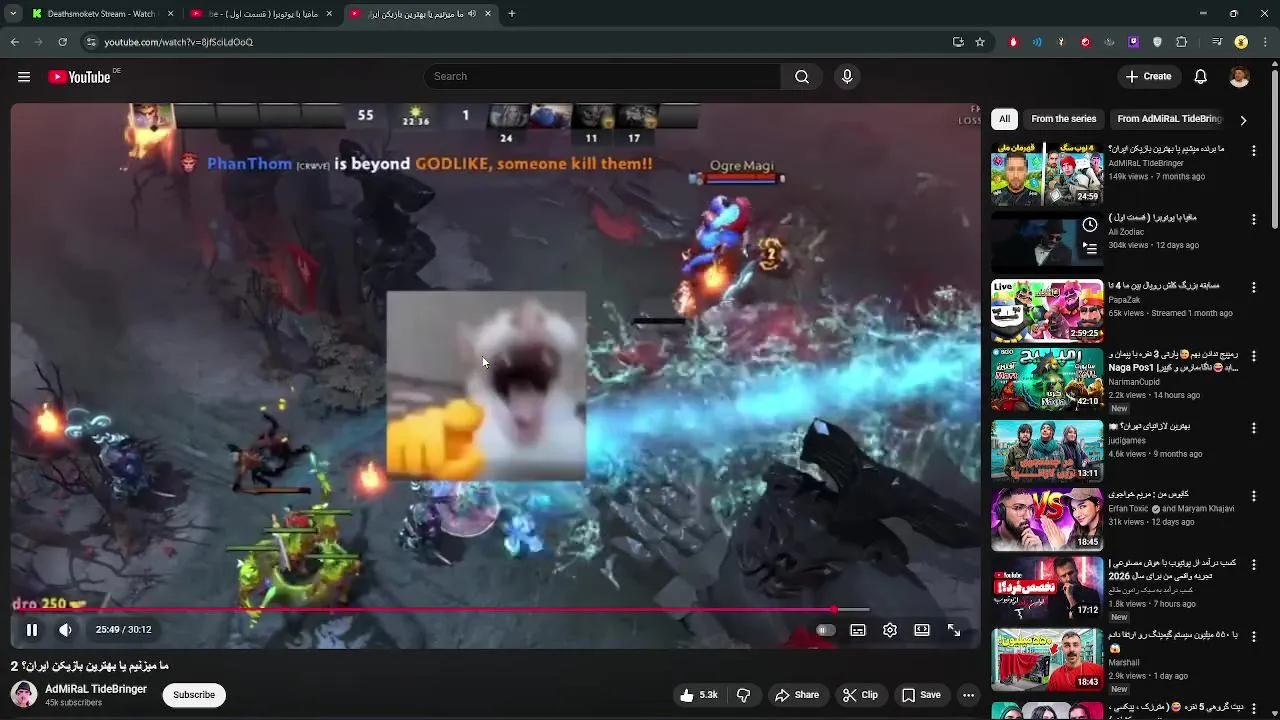The image size is (1280, 720).
Task: Select From the series chip
Action: point(1064,119)
